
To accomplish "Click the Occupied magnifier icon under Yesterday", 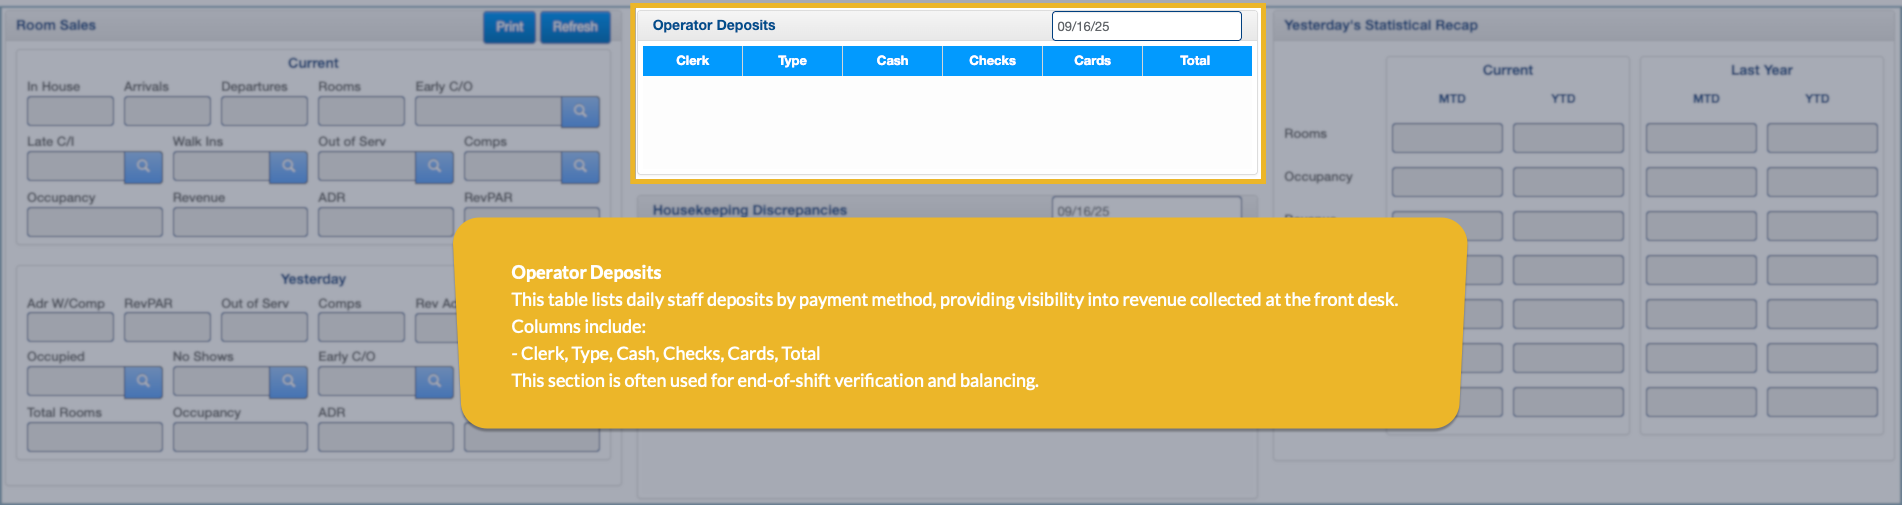I will 143,381.
